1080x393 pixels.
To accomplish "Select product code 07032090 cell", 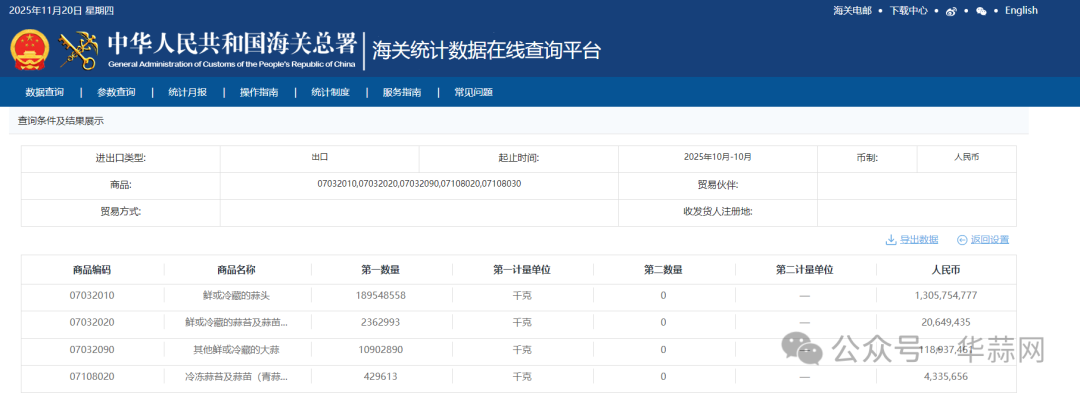I will click(x=92, y=350).
